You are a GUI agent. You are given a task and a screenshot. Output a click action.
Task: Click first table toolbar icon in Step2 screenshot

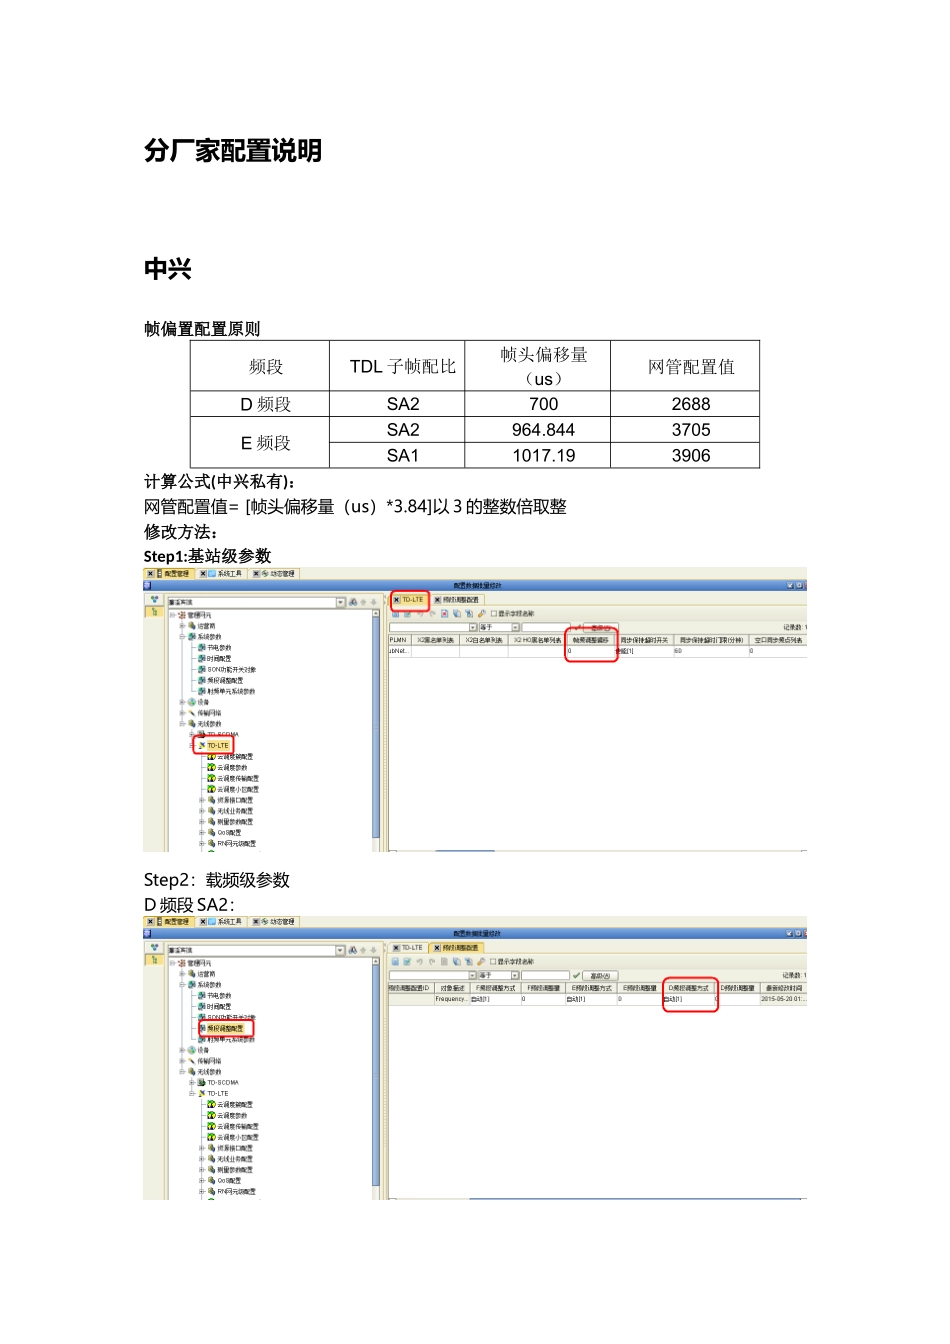pyautogui.click(x=395, y=961)
